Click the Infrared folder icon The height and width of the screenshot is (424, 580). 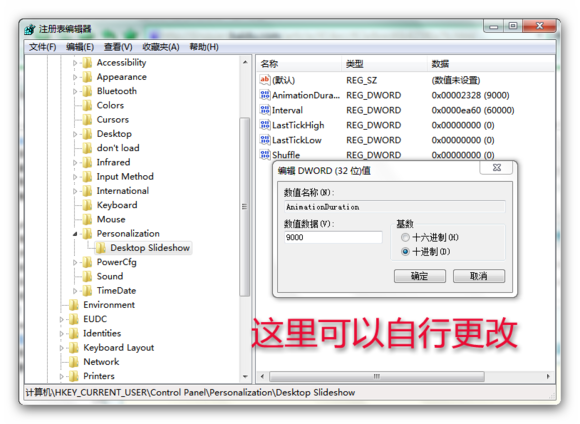tap(87, 162)
